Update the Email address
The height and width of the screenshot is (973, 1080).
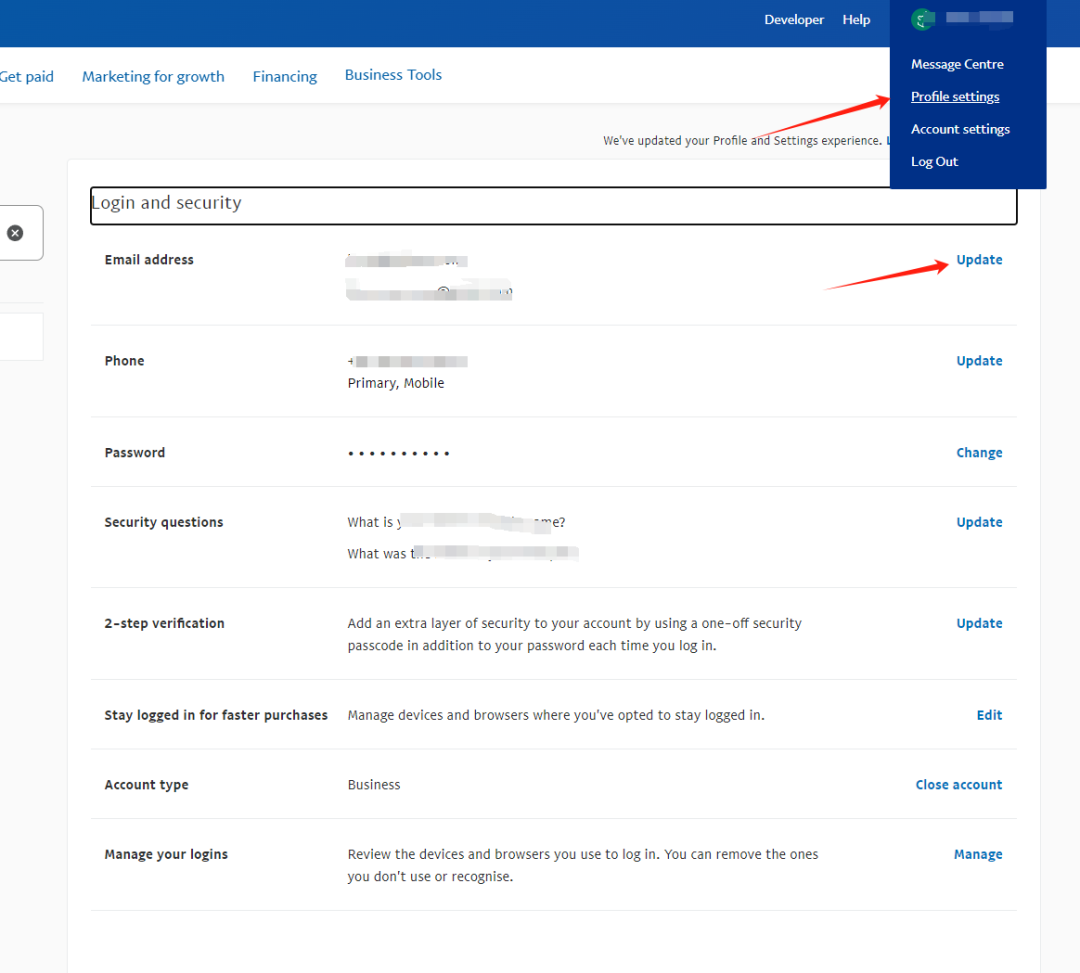click(979, 260)
